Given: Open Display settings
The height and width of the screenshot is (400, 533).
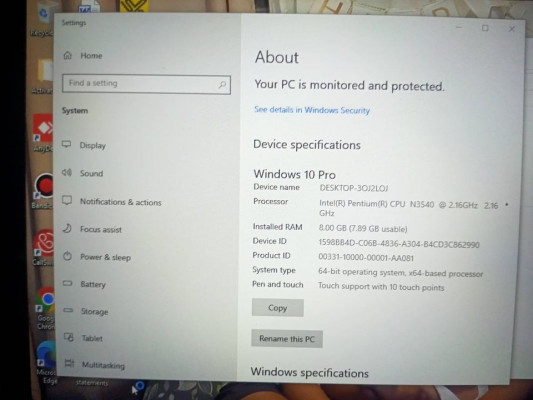Looking at the screenshot, I should tap(92, 145).
